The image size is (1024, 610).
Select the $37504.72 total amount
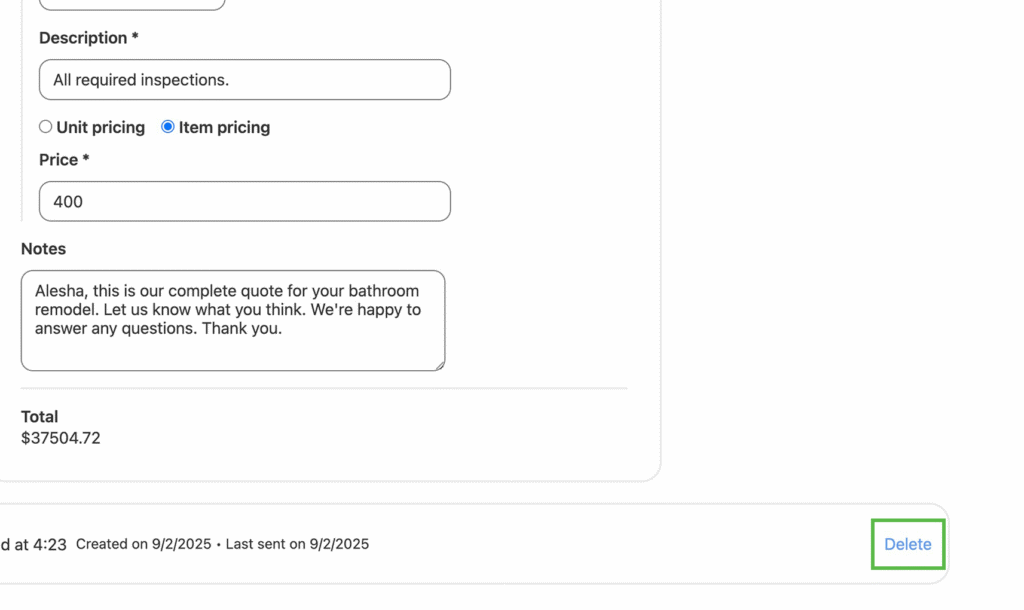[x=61, y=438]
